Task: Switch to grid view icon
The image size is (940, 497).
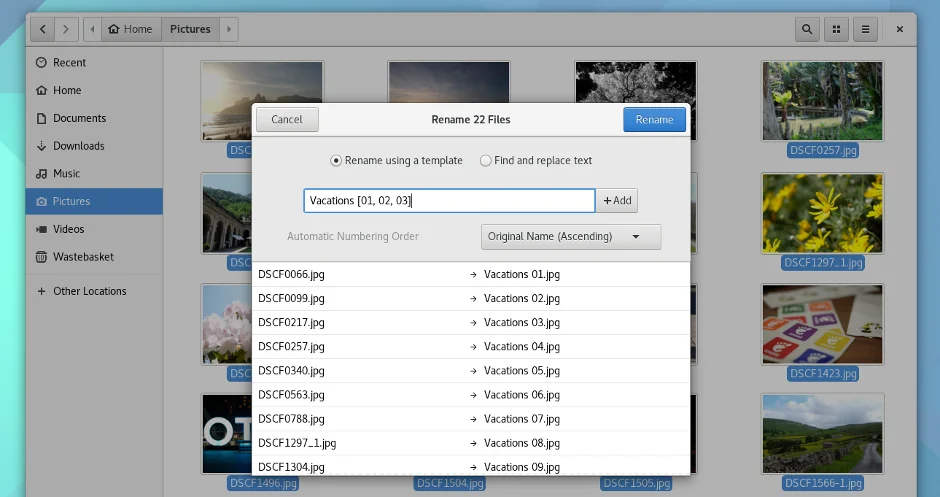Action: [836, 29]
